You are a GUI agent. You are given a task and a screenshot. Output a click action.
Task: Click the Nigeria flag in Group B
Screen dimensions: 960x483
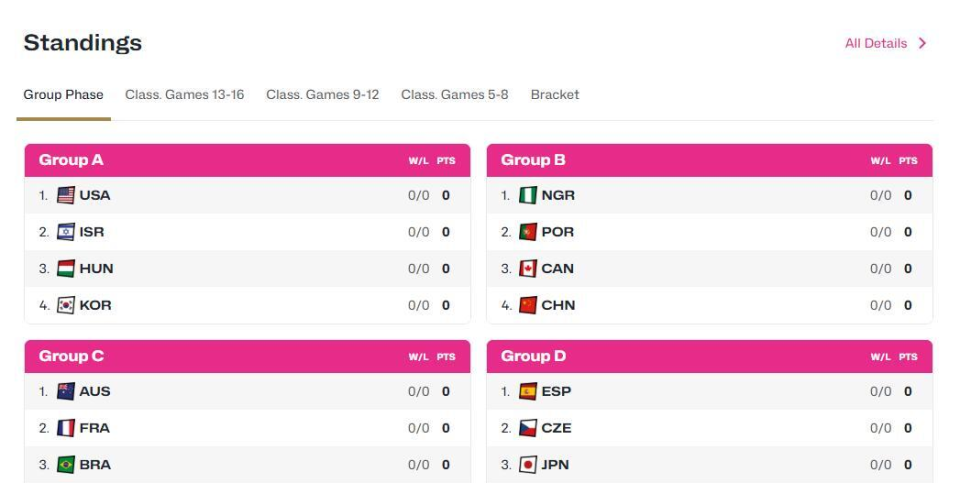[528, 195]
